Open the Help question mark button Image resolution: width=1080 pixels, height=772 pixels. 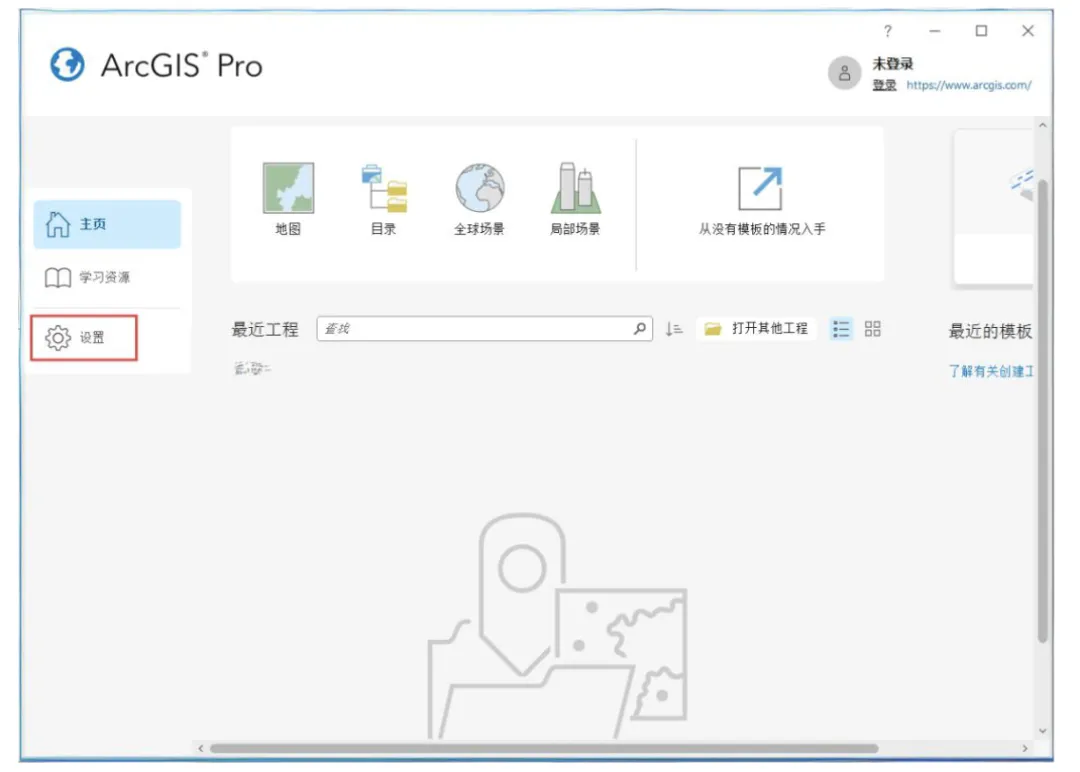(888, 31)
